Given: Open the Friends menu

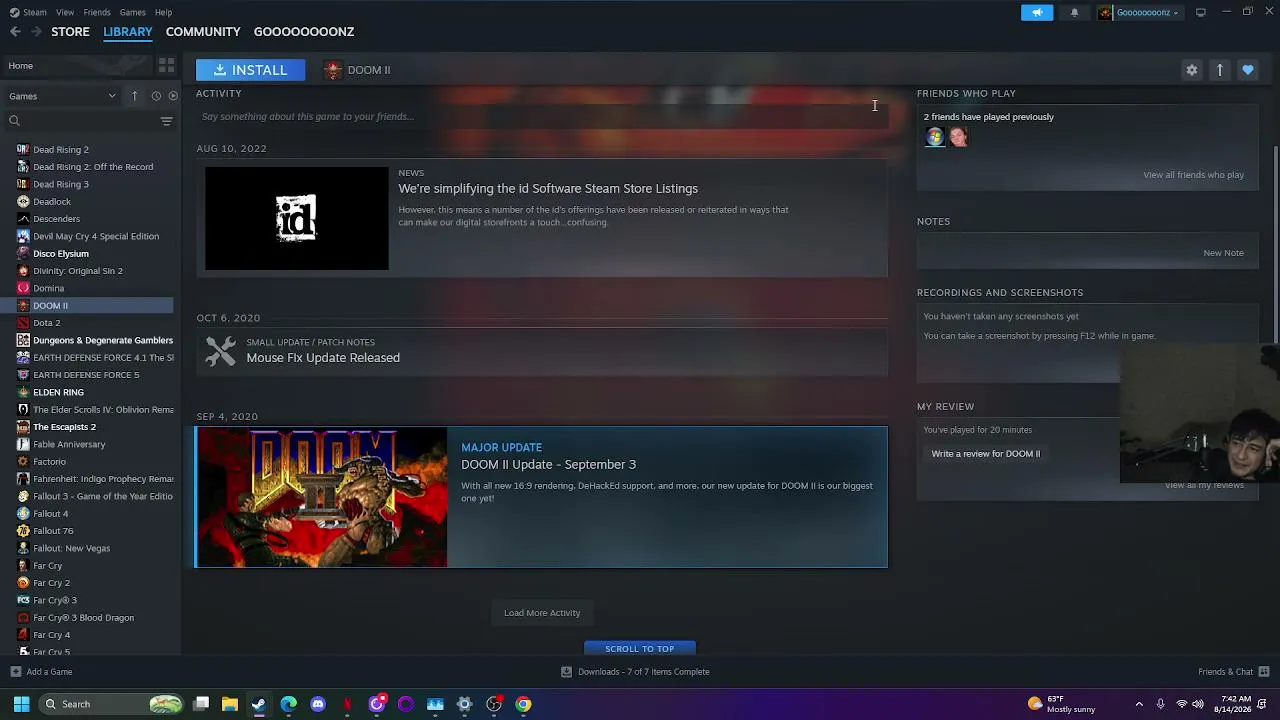Looking at the screenshot, I should pyautogui.click(x=97, y=12).
